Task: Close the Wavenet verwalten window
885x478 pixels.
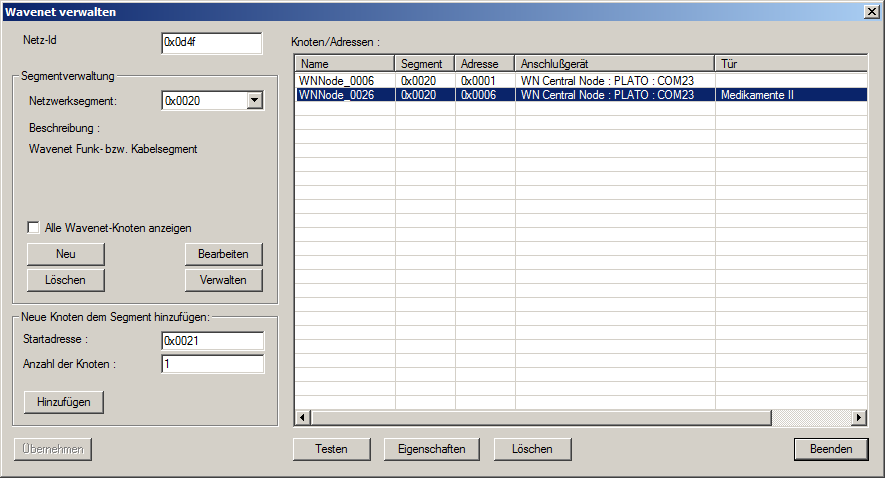Action: pos(871,11)
